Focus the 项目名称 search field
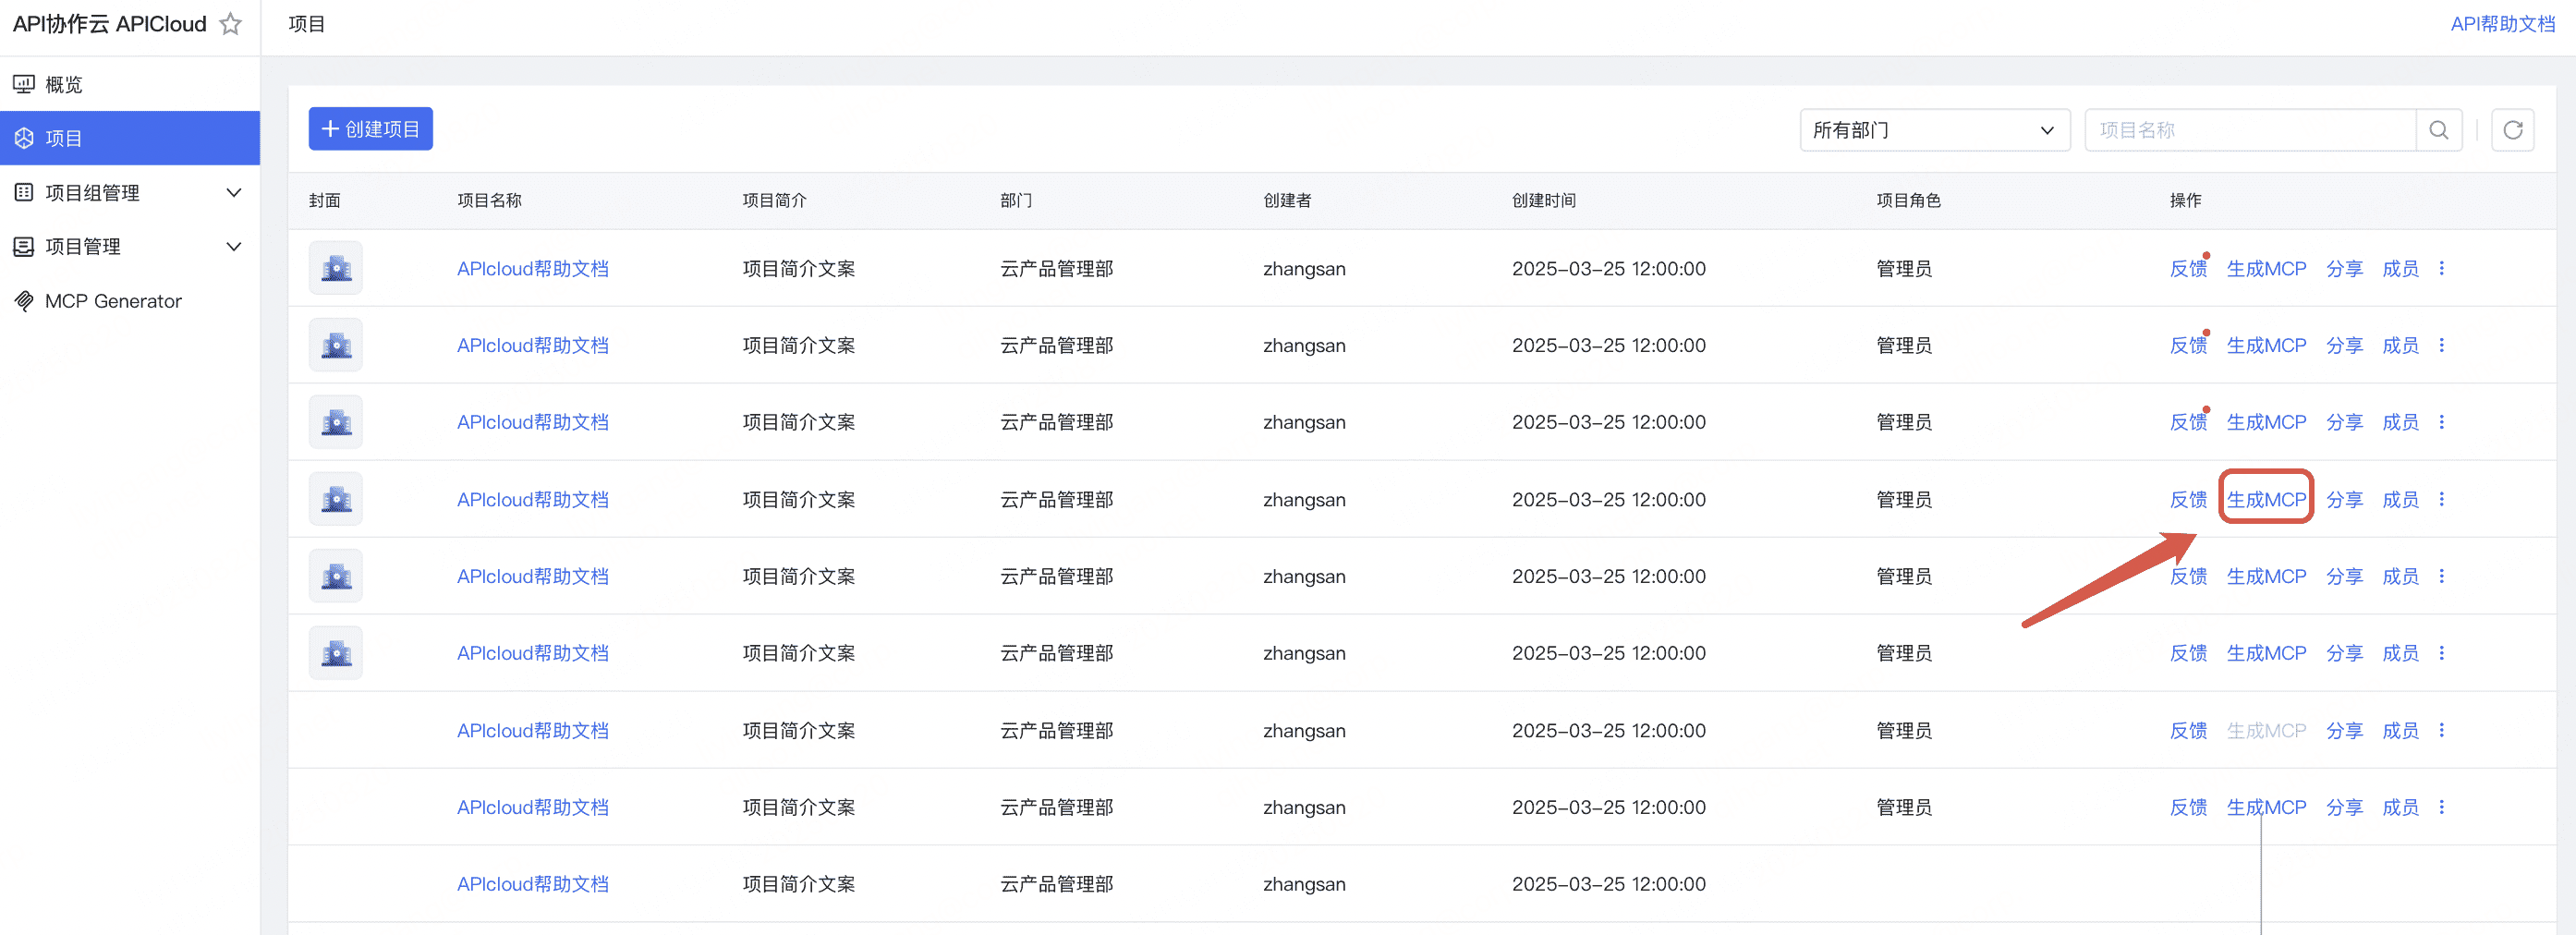The height and width of the screenshot is (935, 2576). 2250,130
